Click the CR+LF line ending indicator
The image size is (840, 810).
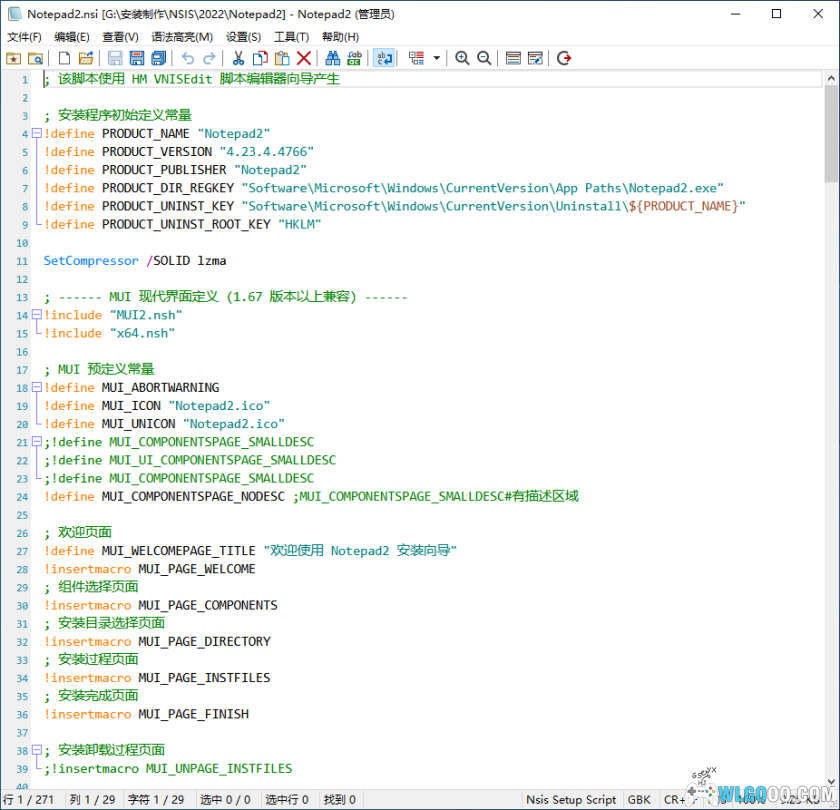click(676, 799)
